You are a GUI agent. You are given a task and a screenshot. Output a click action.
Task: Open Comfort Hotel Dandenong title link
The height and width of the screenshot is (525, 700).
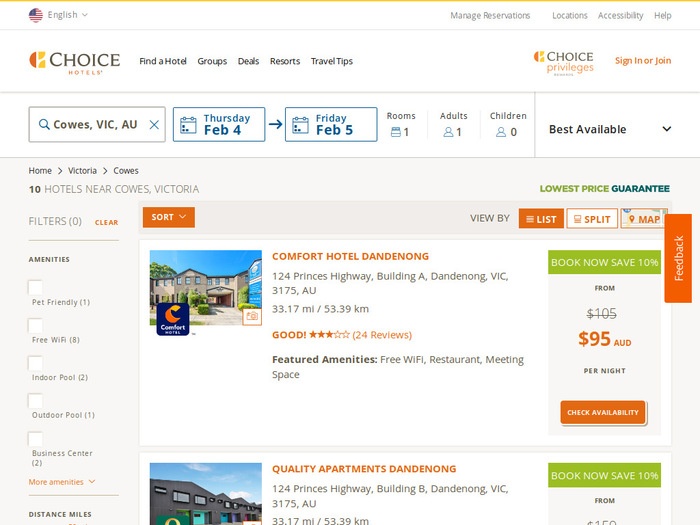pos(350,256)
